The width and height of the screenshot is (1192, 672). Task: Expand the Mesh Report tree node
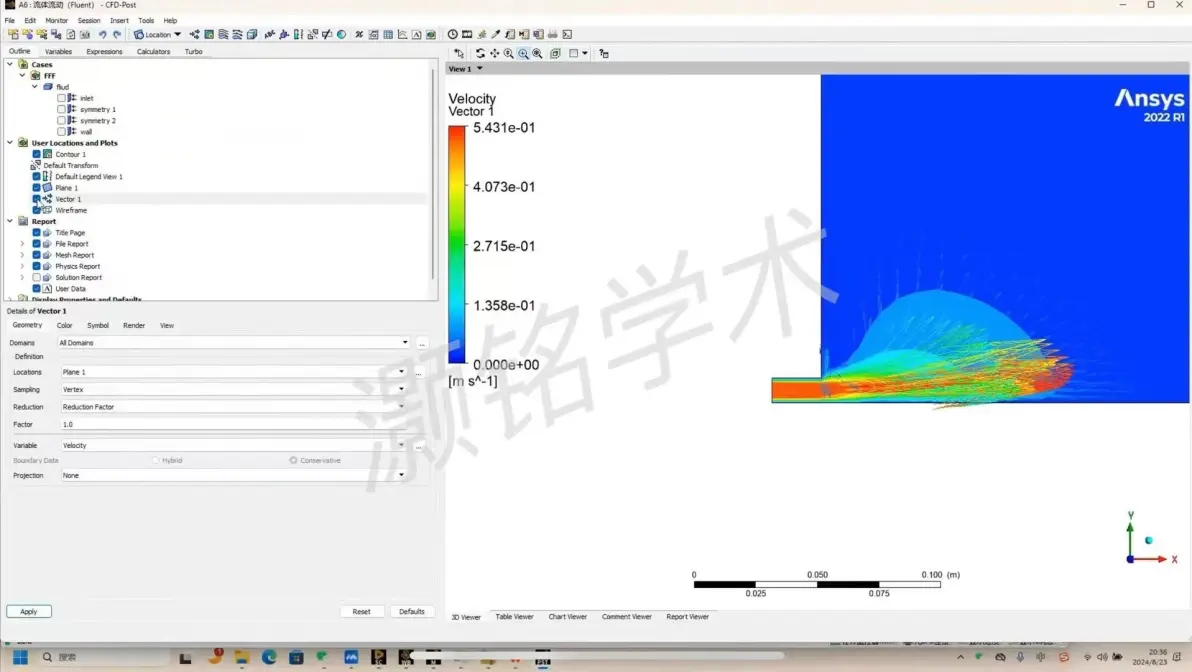[x=22, y=255]
